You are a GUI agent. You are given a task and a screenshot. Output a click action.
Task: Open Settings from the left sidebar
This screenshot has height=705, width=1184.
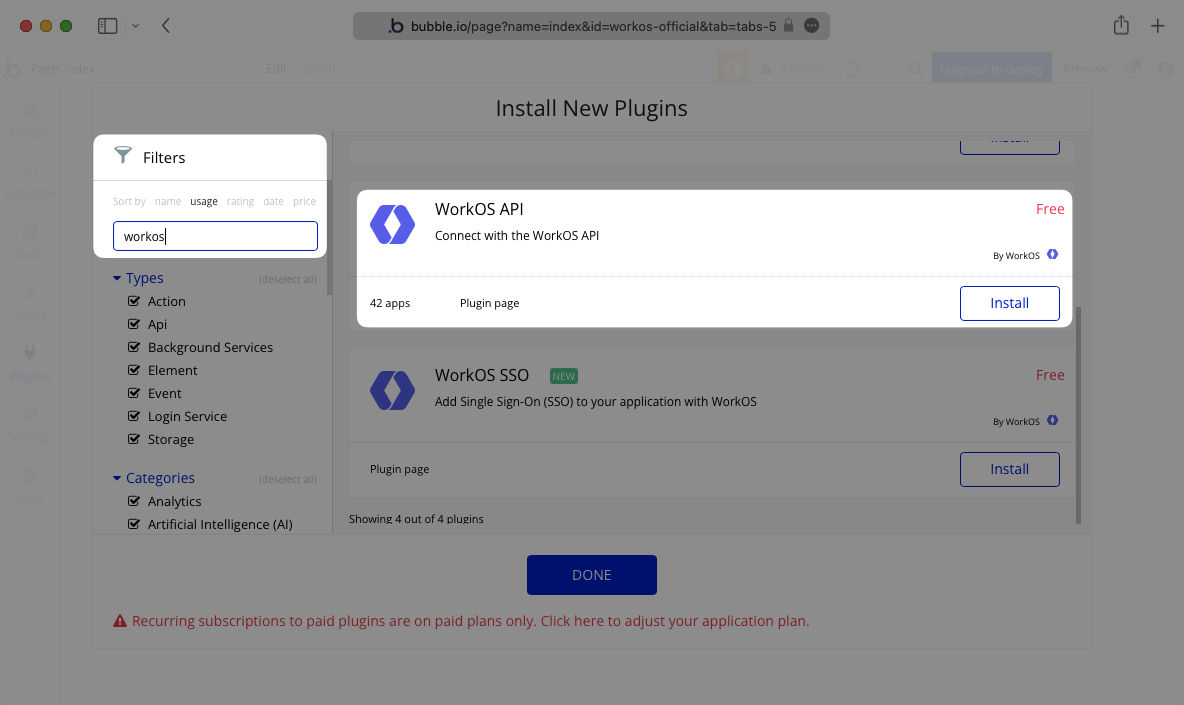click(30, 427)
